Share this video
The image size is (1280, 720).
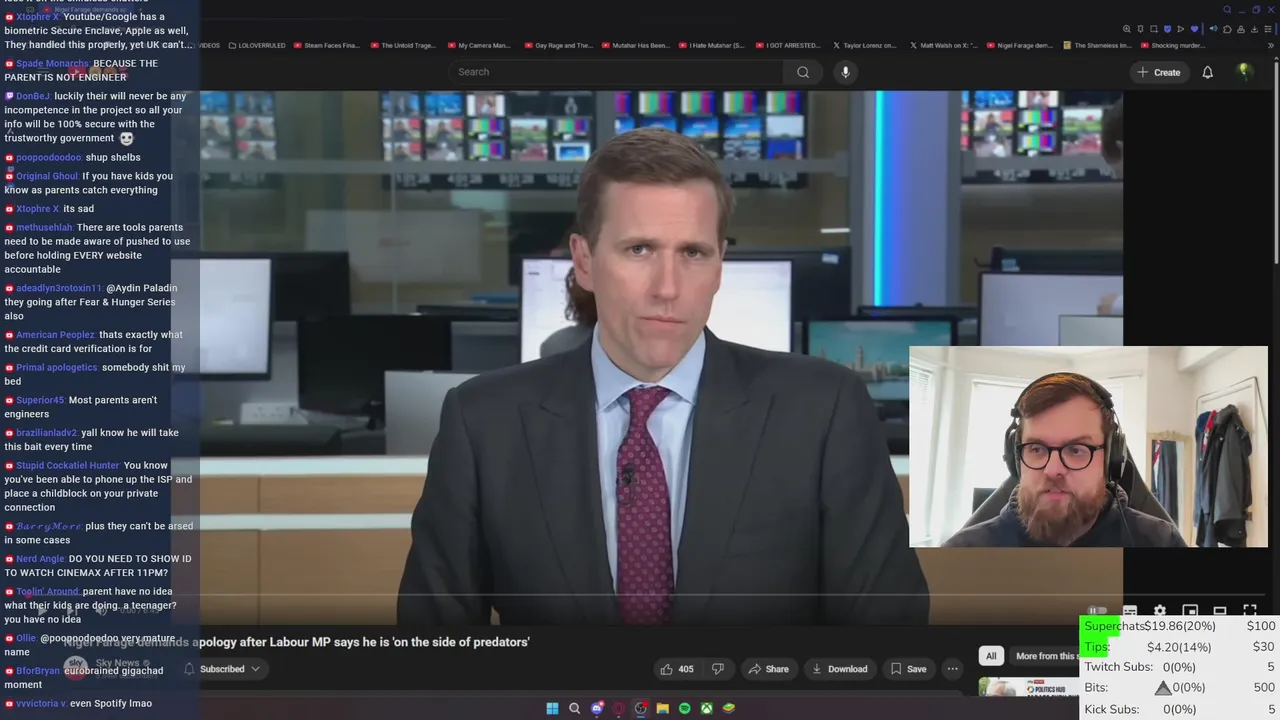(768, 669)
